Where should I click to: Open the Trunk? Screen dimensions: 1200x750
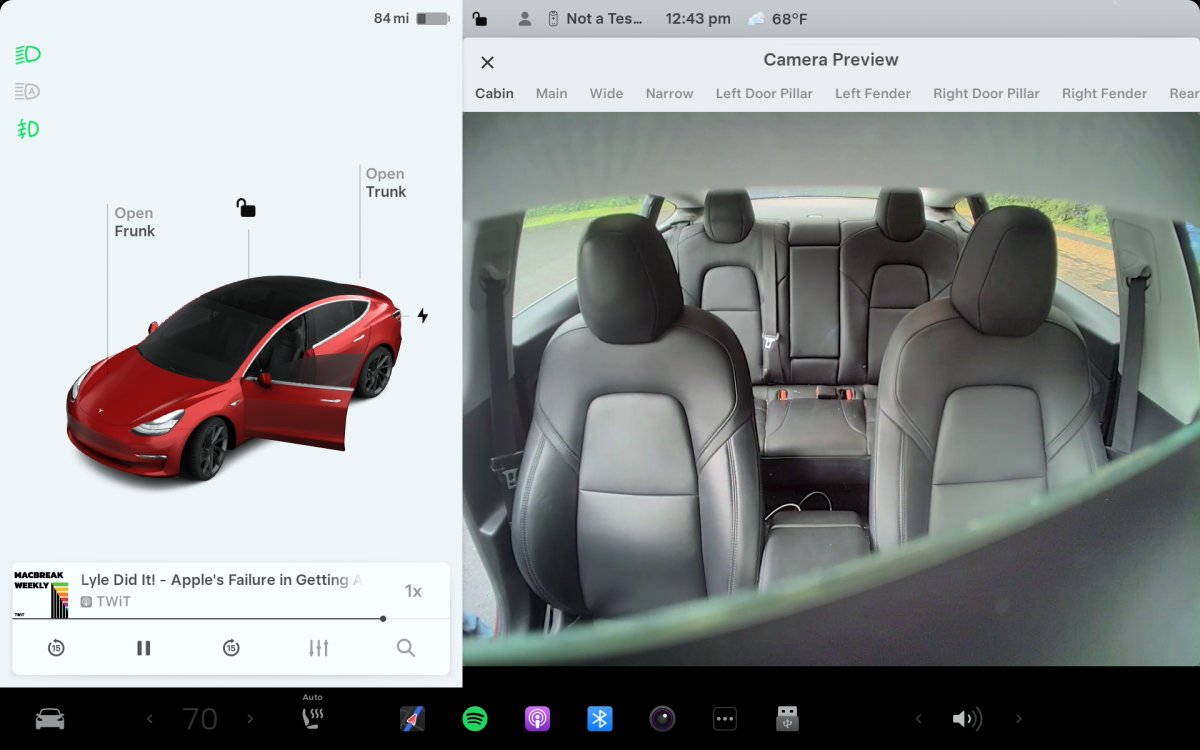(x=386, y=182)
